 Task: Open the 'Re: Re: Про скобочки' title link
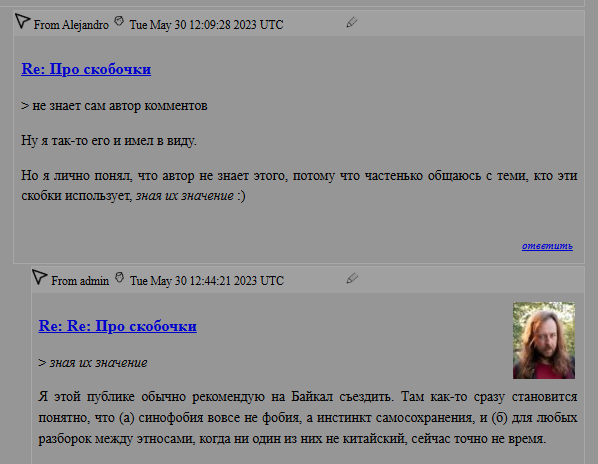117,326
